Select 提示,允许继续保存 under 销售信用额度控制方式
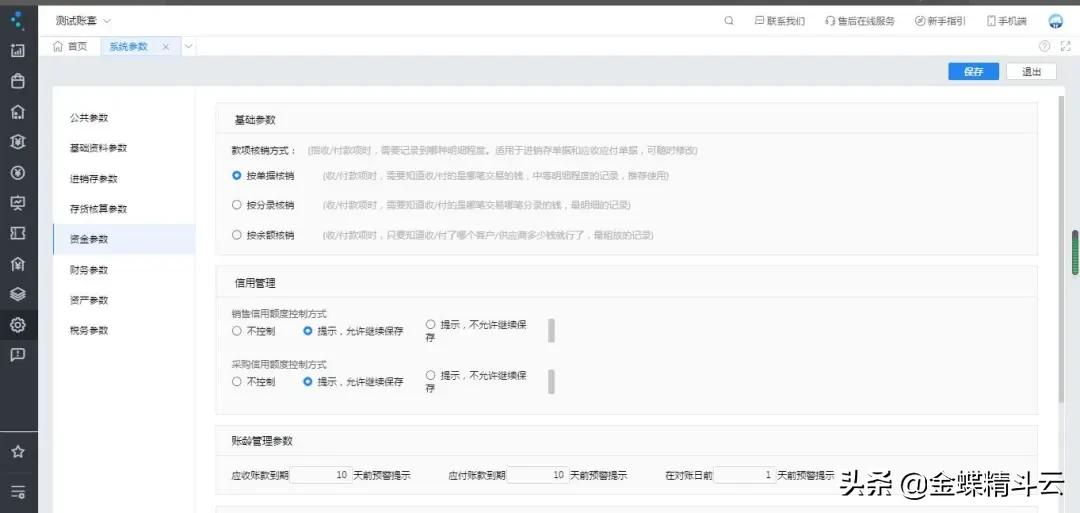Viewport: 1080px width, 513px height. pos(308,331)
